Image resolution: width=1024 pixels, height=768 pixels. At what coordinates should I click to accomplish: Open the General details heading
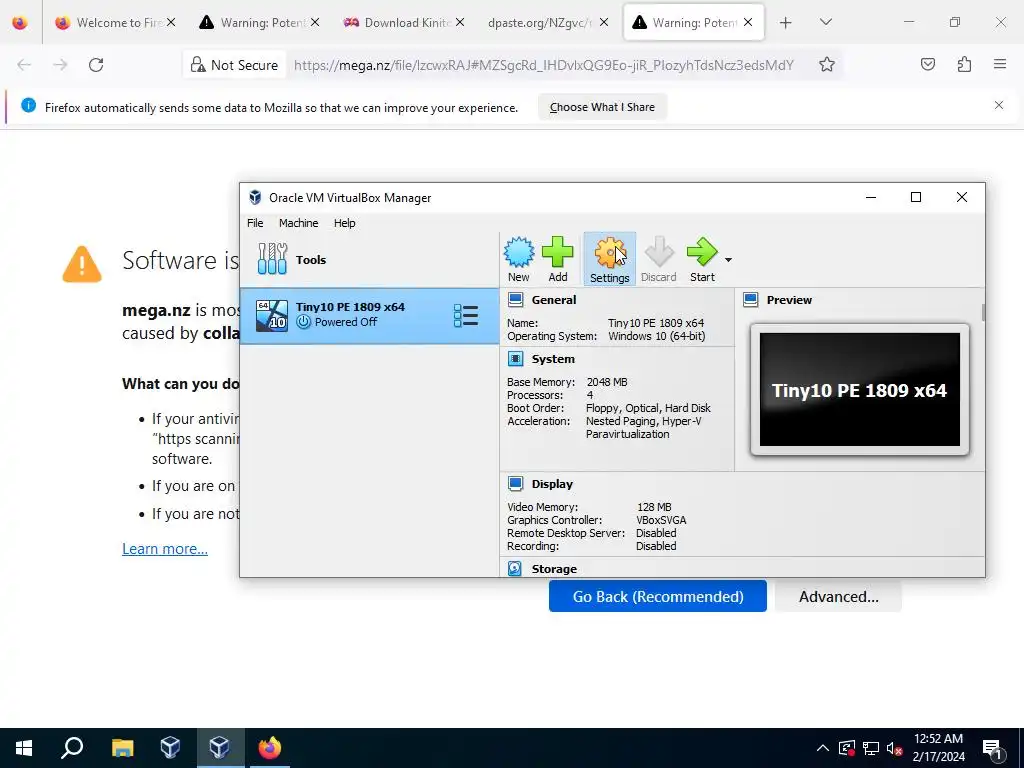(554, 300)
